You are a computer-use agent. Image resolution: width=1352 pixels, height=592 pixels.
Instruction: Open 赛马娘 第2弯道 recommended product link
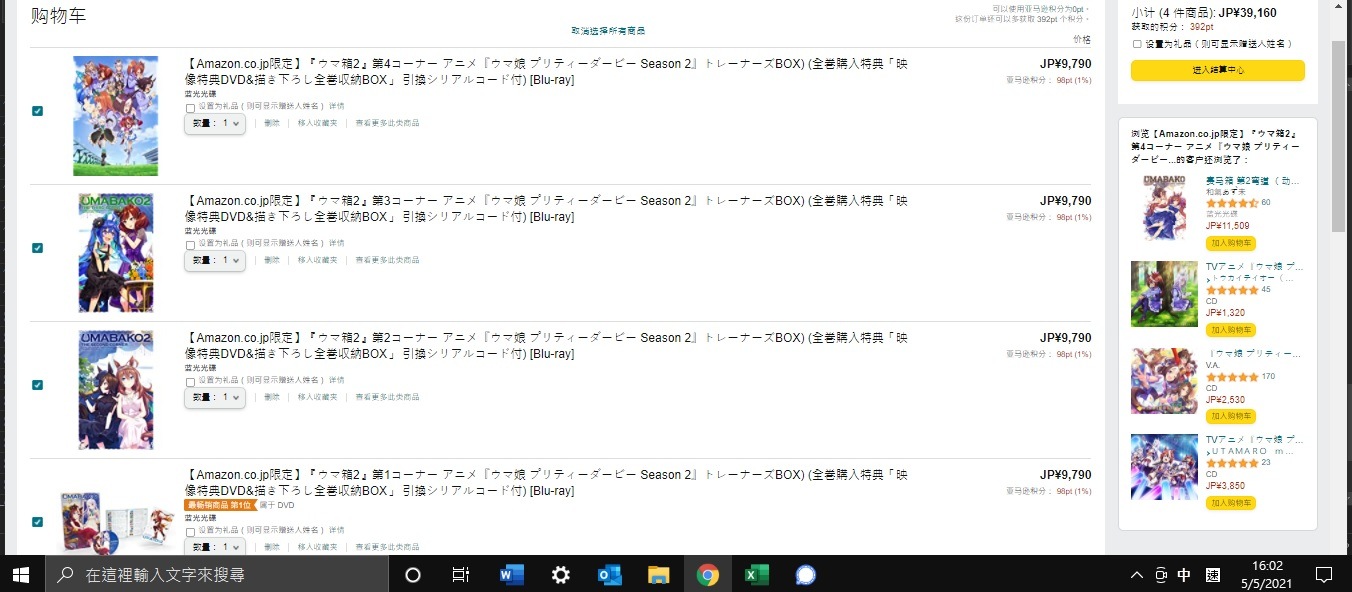pyautogui.click(x=1254, y=180)
